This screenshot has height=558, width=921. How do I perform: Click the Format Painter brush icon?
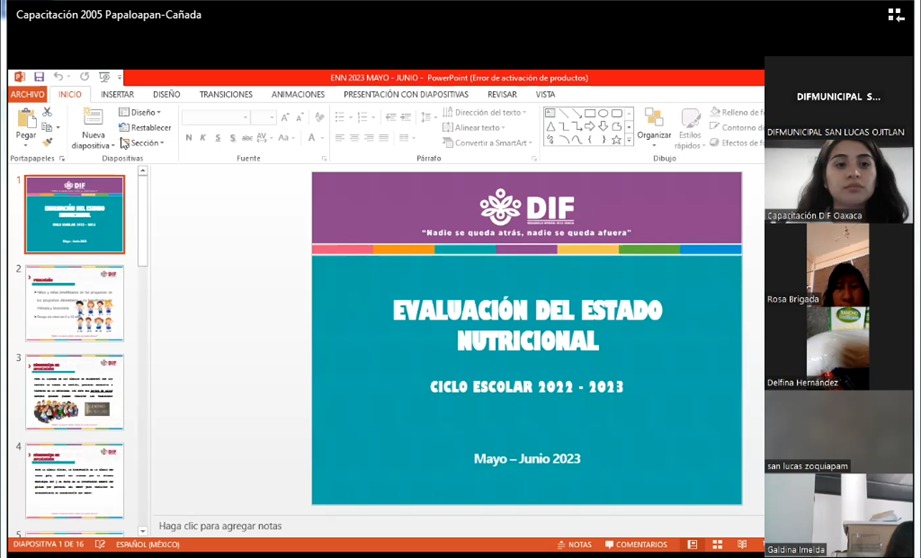tap(47, 142)
